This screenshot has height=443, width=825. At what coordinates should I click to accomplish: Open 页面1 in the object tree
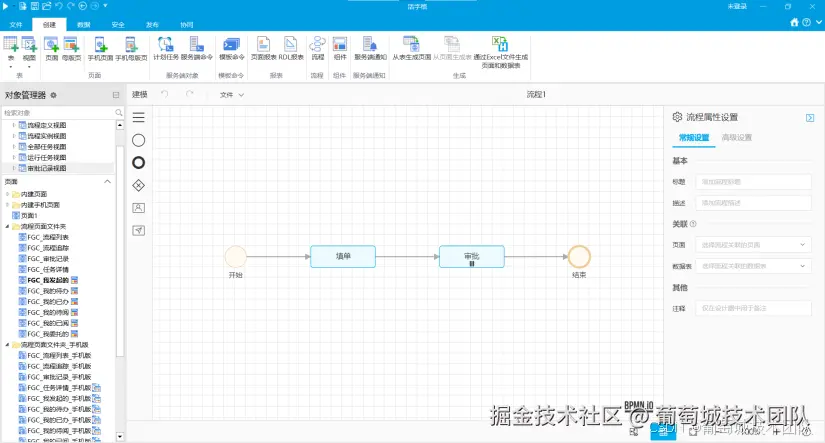click(x=25, y=216)
